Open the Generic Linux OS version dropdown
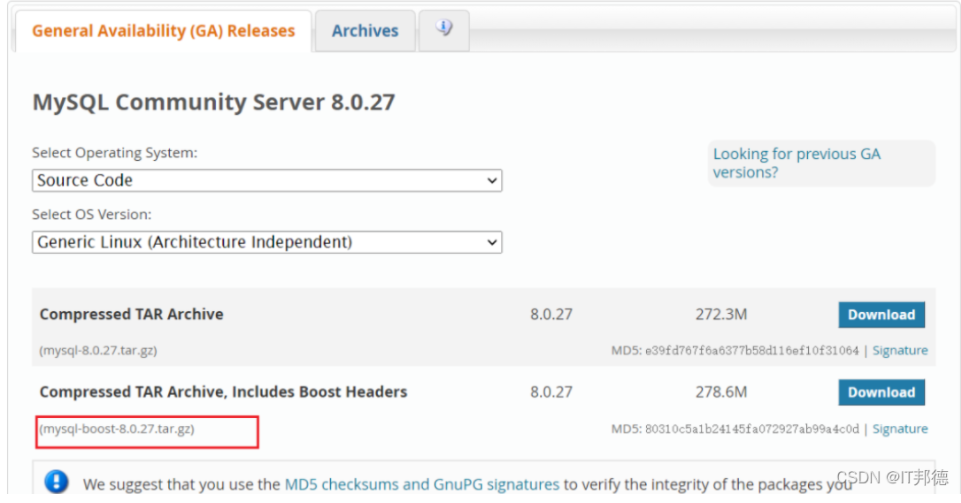The image size is (961, 503). tap(267, 243)
